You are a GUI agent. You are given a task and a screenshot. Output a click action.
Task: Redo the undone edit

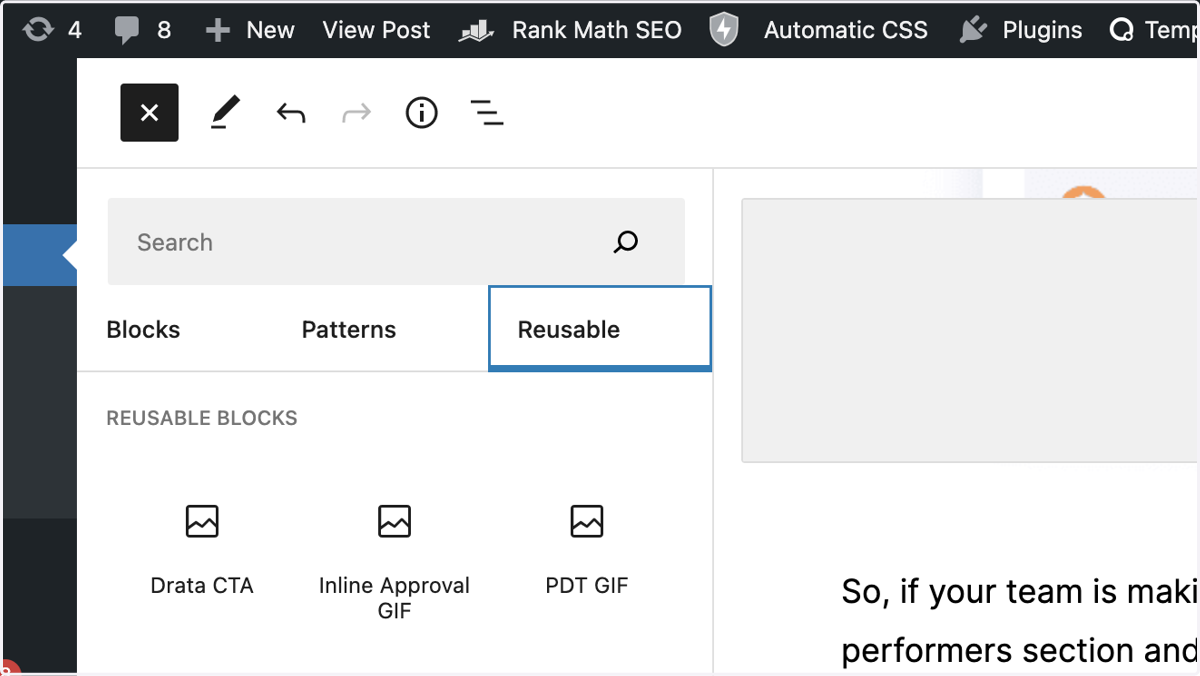(x=356, y=113)
